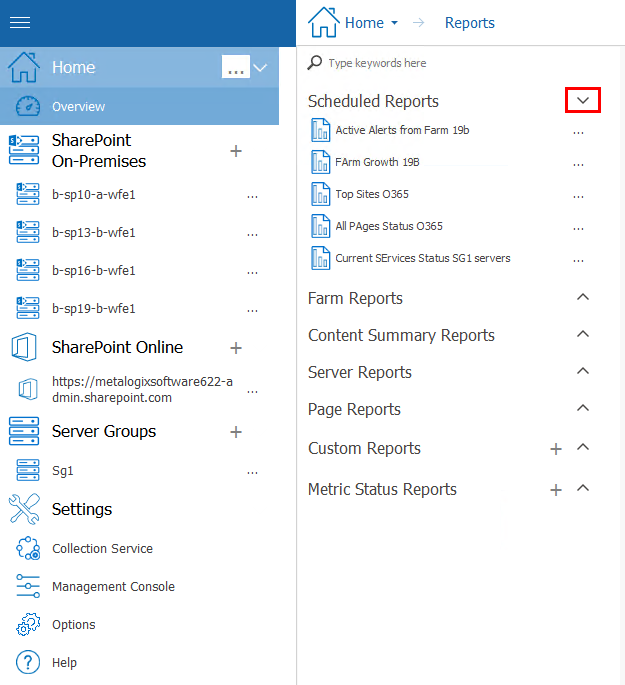The height and width of the screenshot is (685, 625).
Task: Open the Overview entry
Action: (79, 107)
